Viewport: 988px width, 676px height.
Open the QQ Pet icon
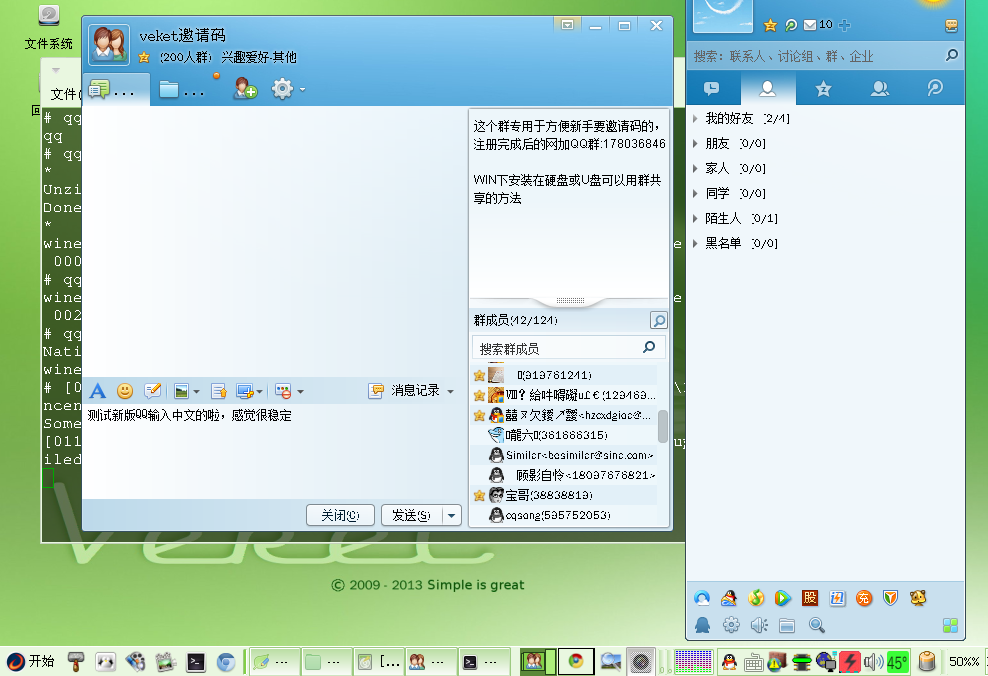point(918,598)
